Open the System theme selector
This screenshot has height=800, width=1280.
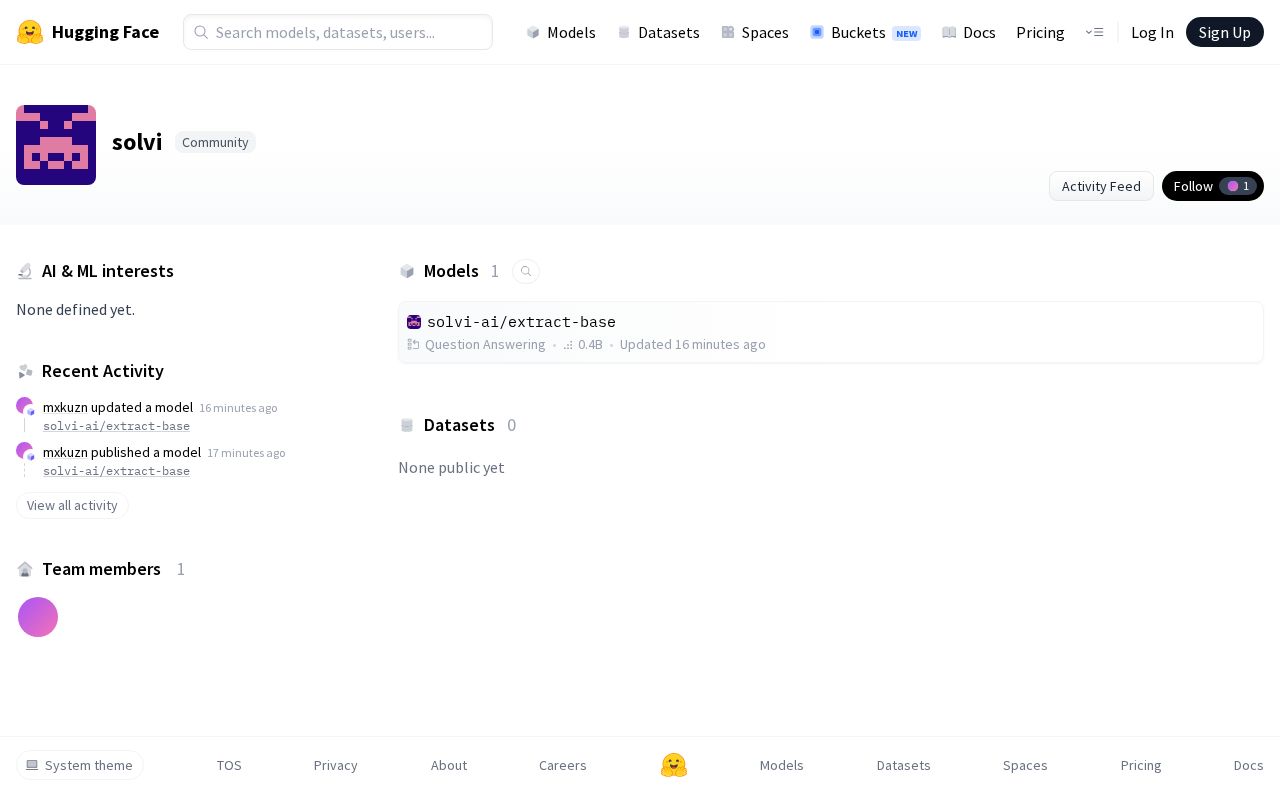pyautogui.click(x=80, y=765)
